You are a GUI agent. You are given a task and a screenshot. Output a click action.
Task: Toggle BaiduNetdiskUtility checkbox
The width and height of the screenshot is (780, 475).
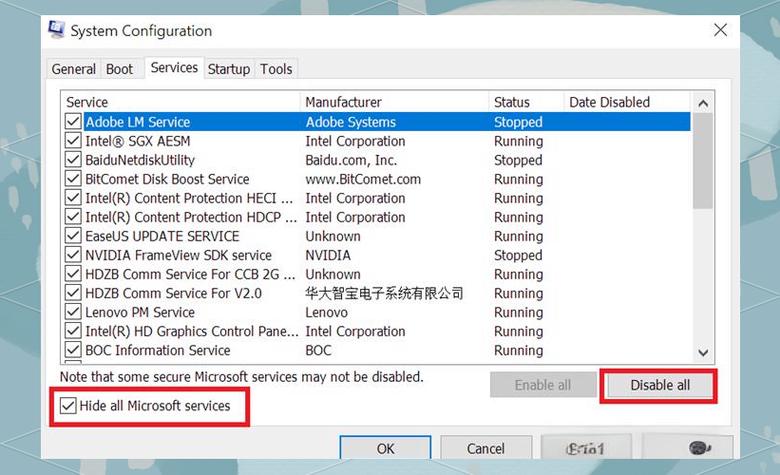coord(73,160)
